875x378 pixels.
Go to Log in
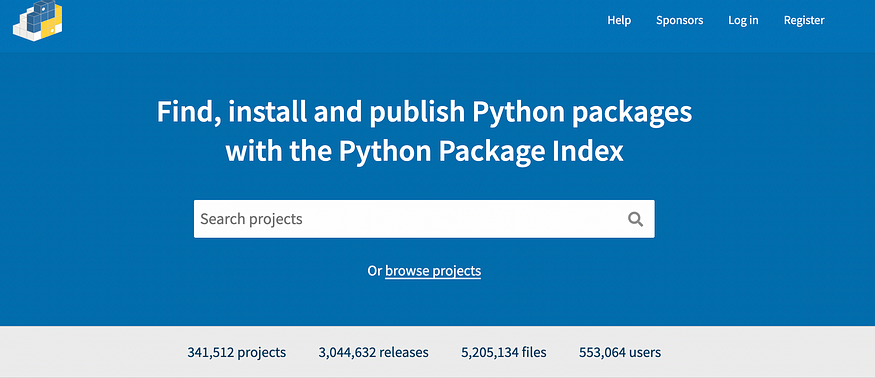click(743, 20)
